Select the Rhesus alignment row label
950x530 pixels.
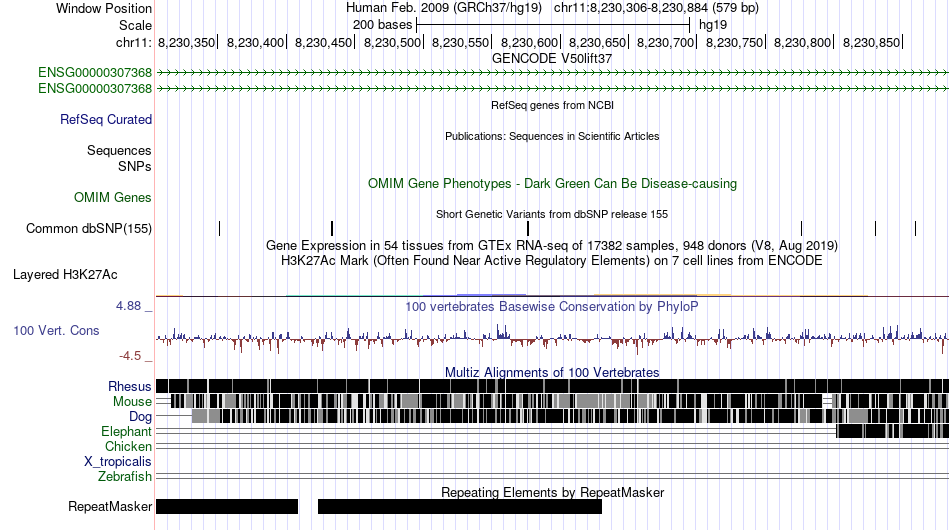coord(130,386)
